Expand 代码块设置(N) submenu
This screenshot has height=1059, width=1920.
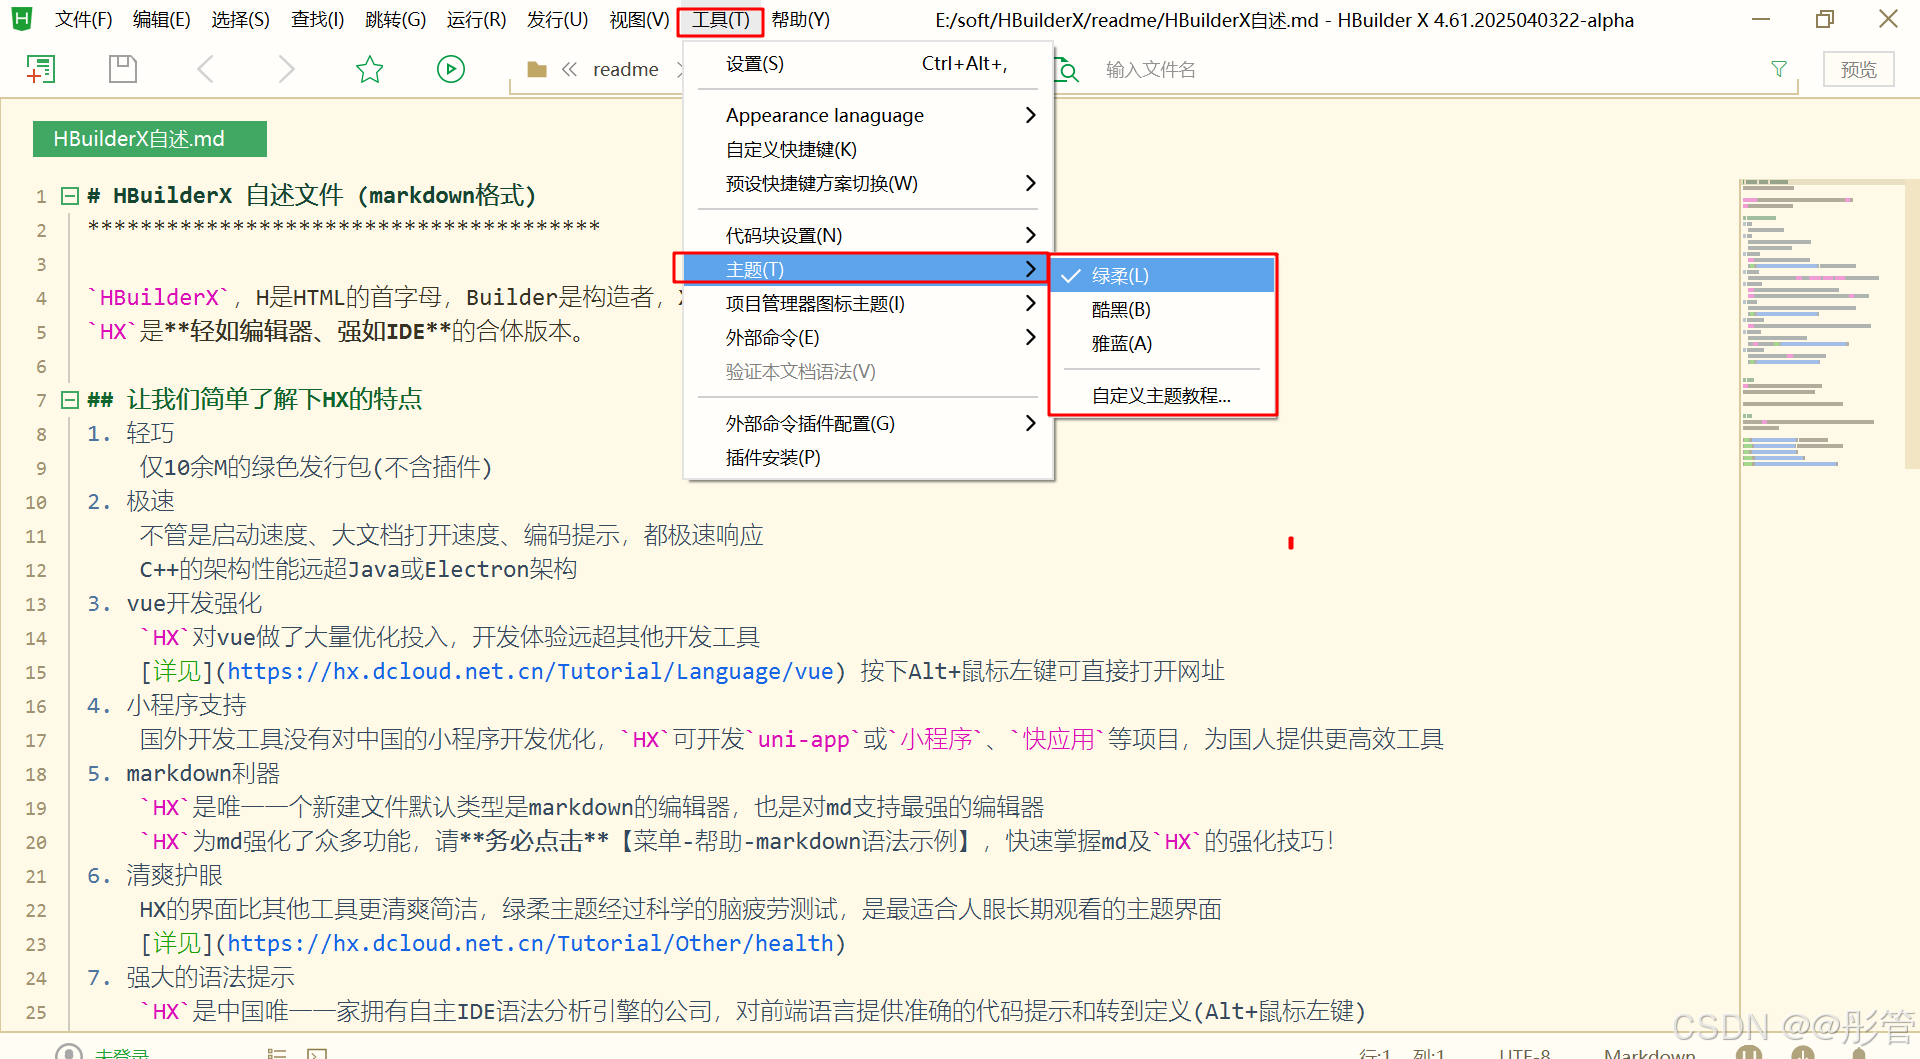click(868, 235)
